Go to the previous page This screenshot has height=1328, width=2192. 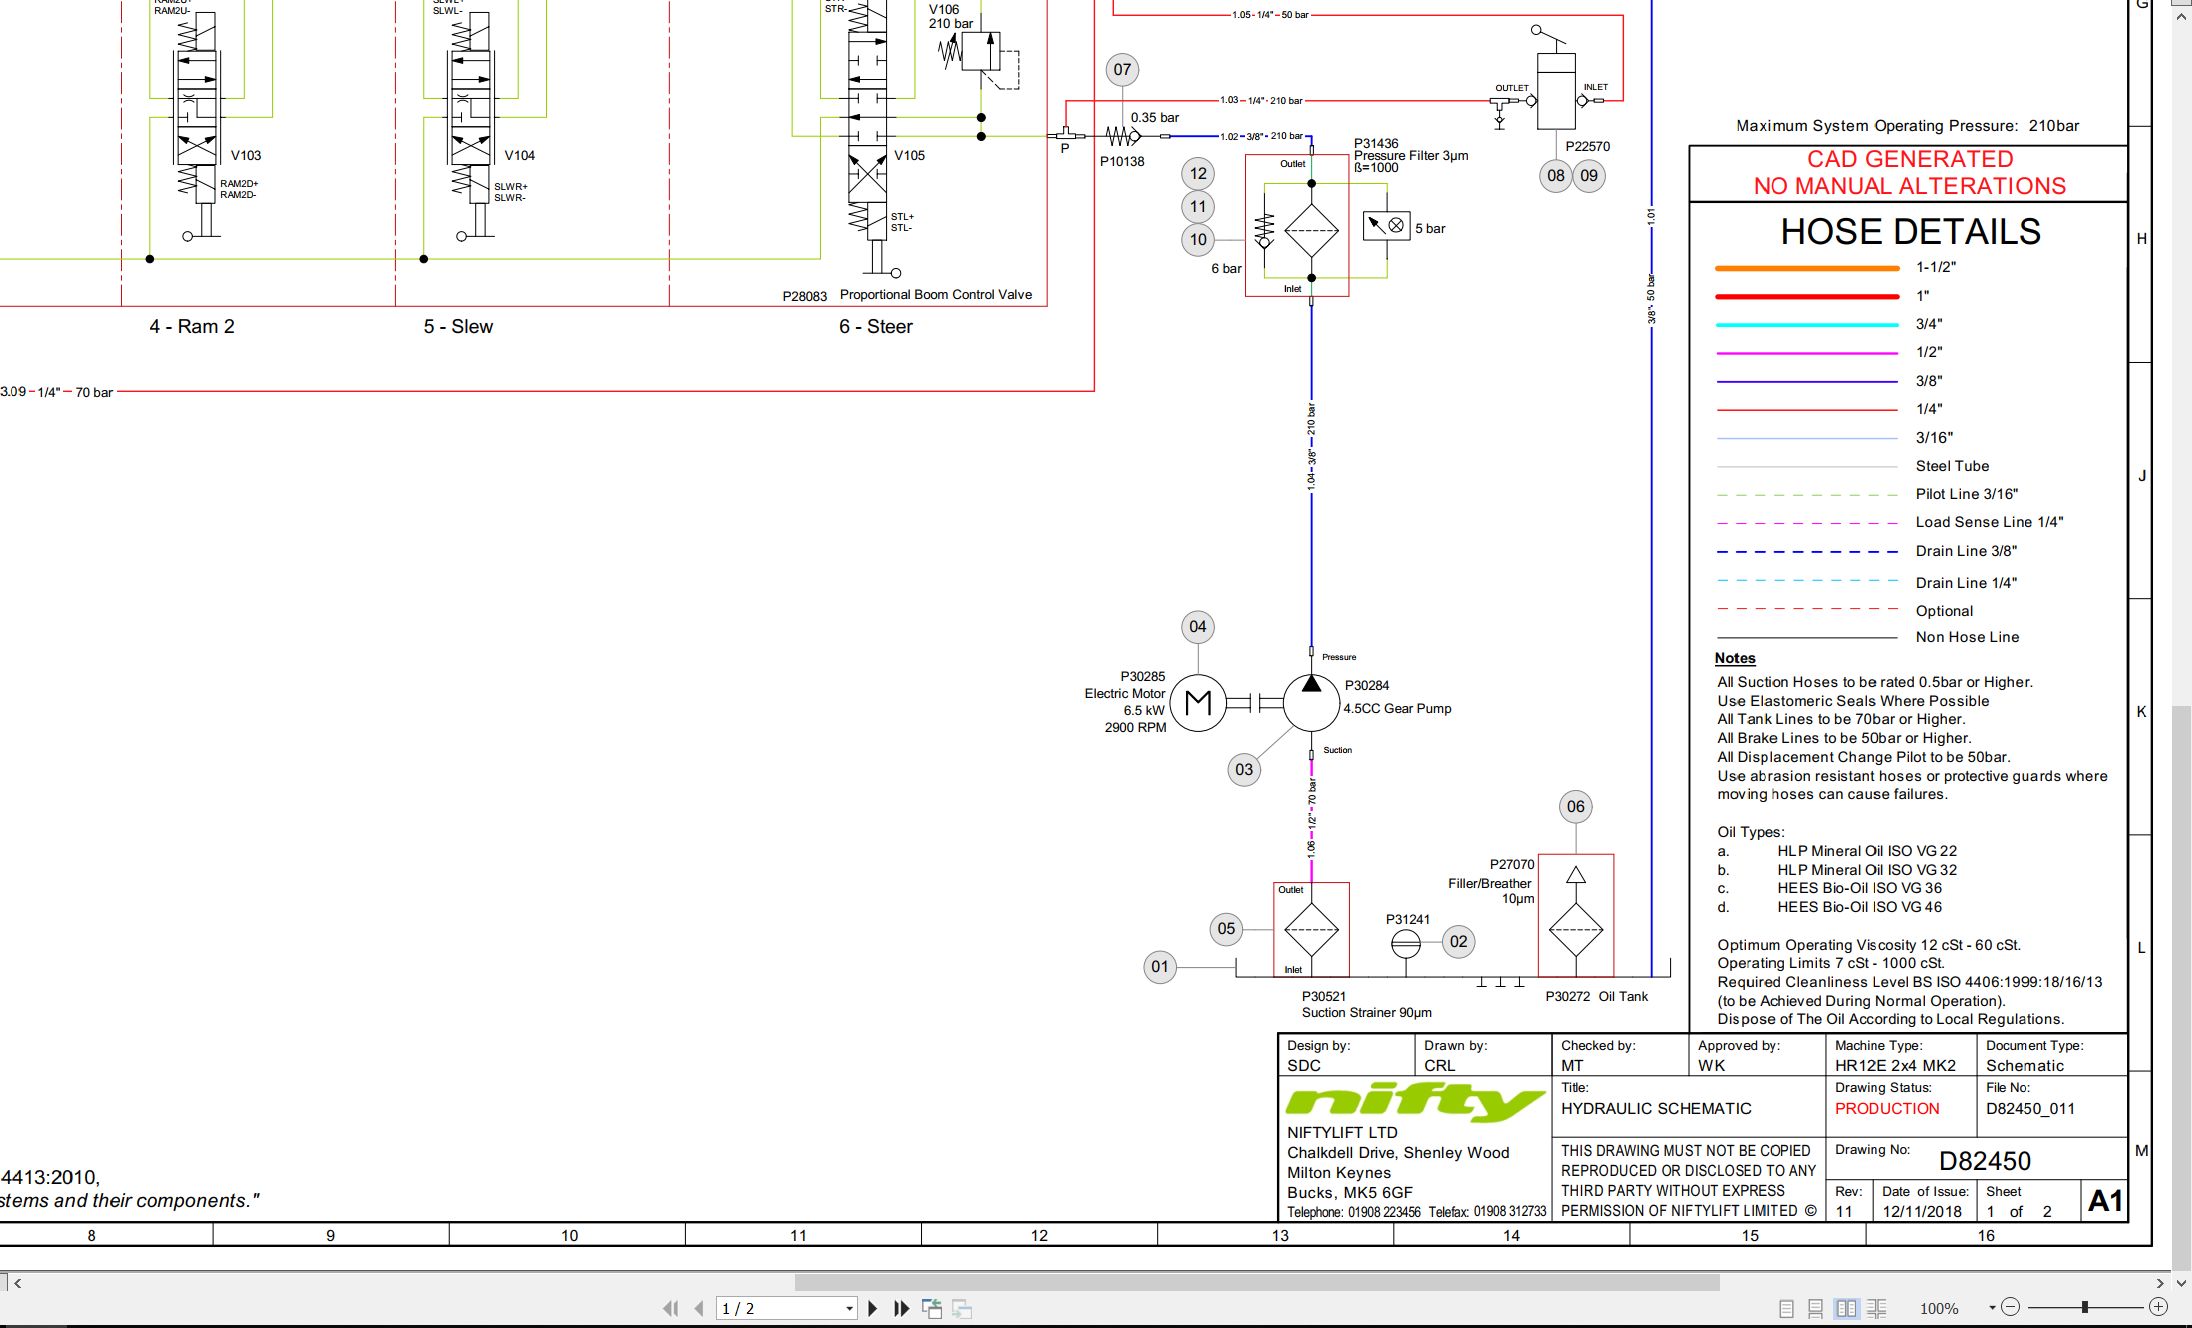pos(699,1308)
